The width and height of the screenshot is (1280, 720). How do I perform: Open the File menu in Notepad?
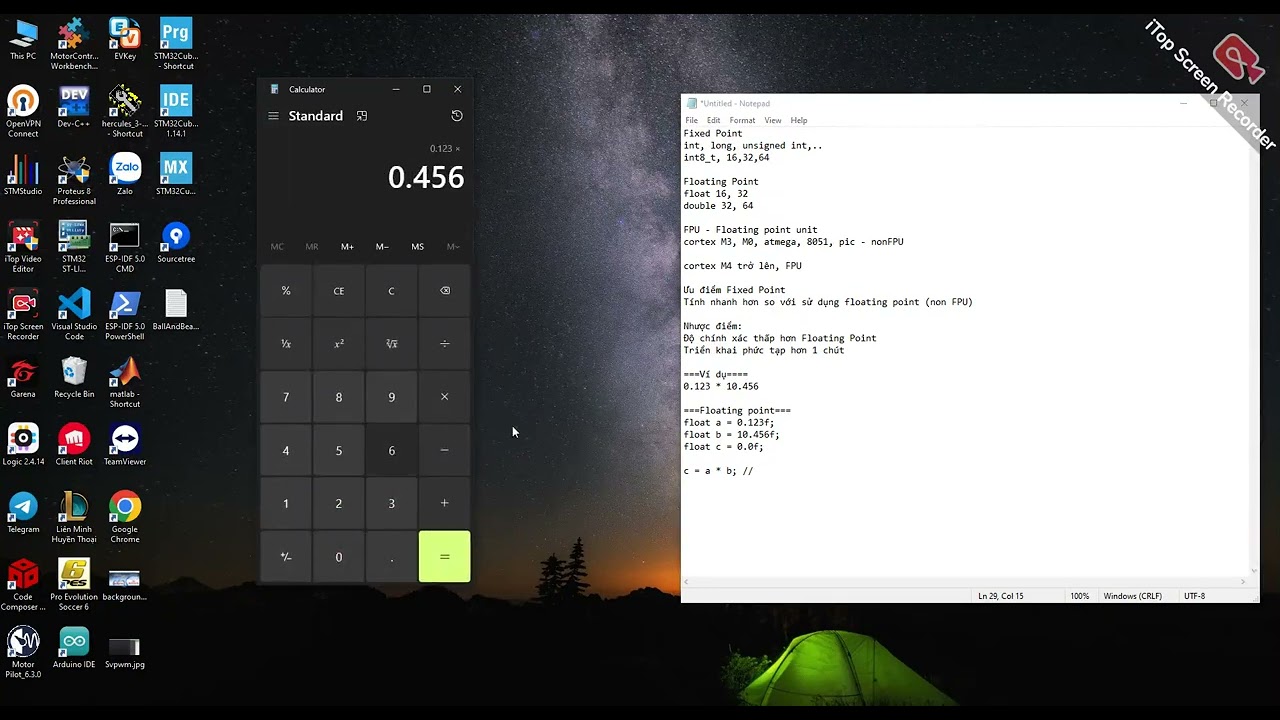point(691,120)
